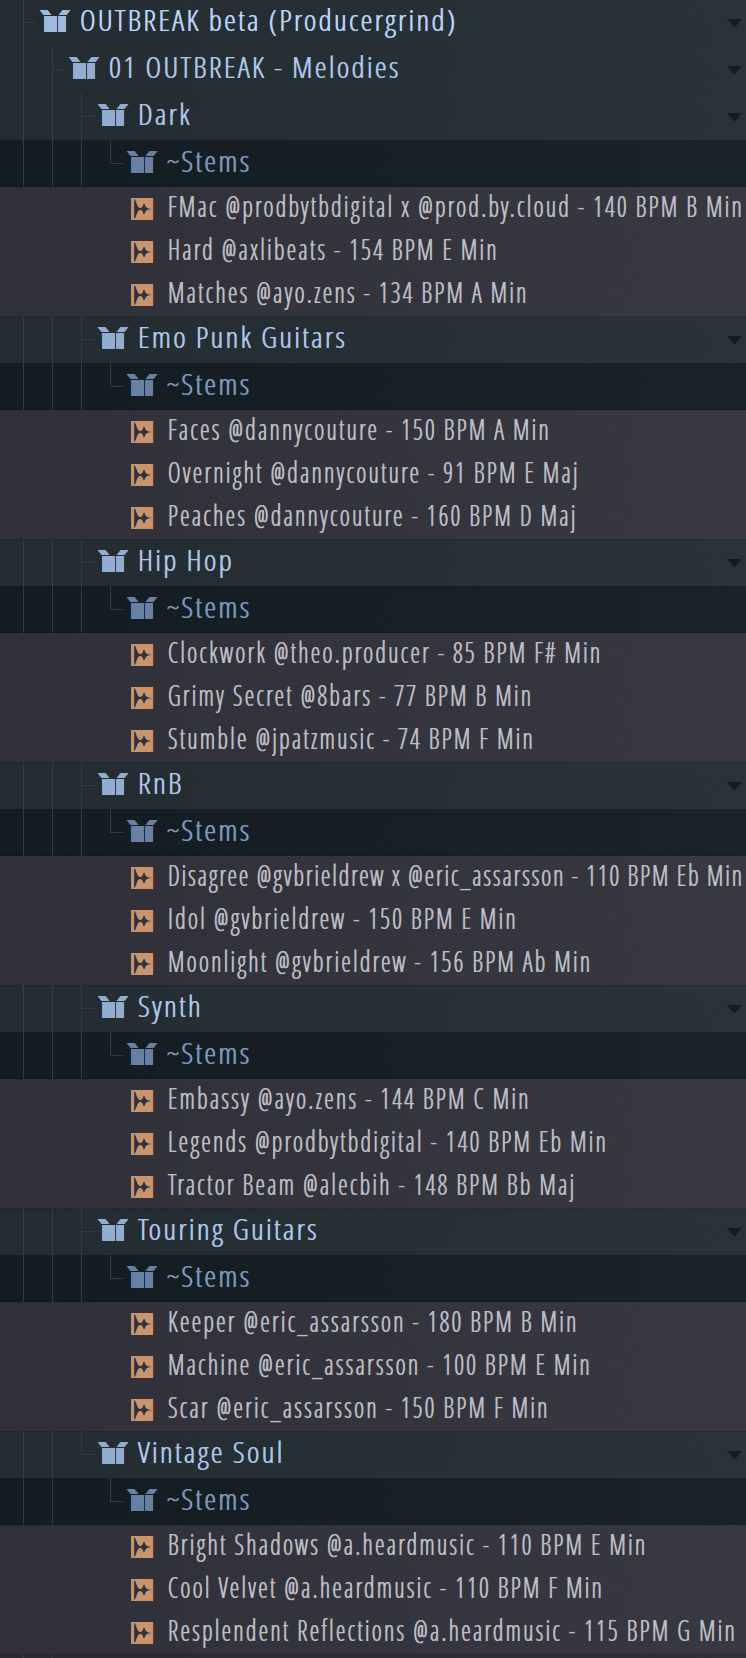Open the ~Stems folder under Dark
Image resolution: width=746 pixels, height=1658 pixels.
tap(207, 162)
